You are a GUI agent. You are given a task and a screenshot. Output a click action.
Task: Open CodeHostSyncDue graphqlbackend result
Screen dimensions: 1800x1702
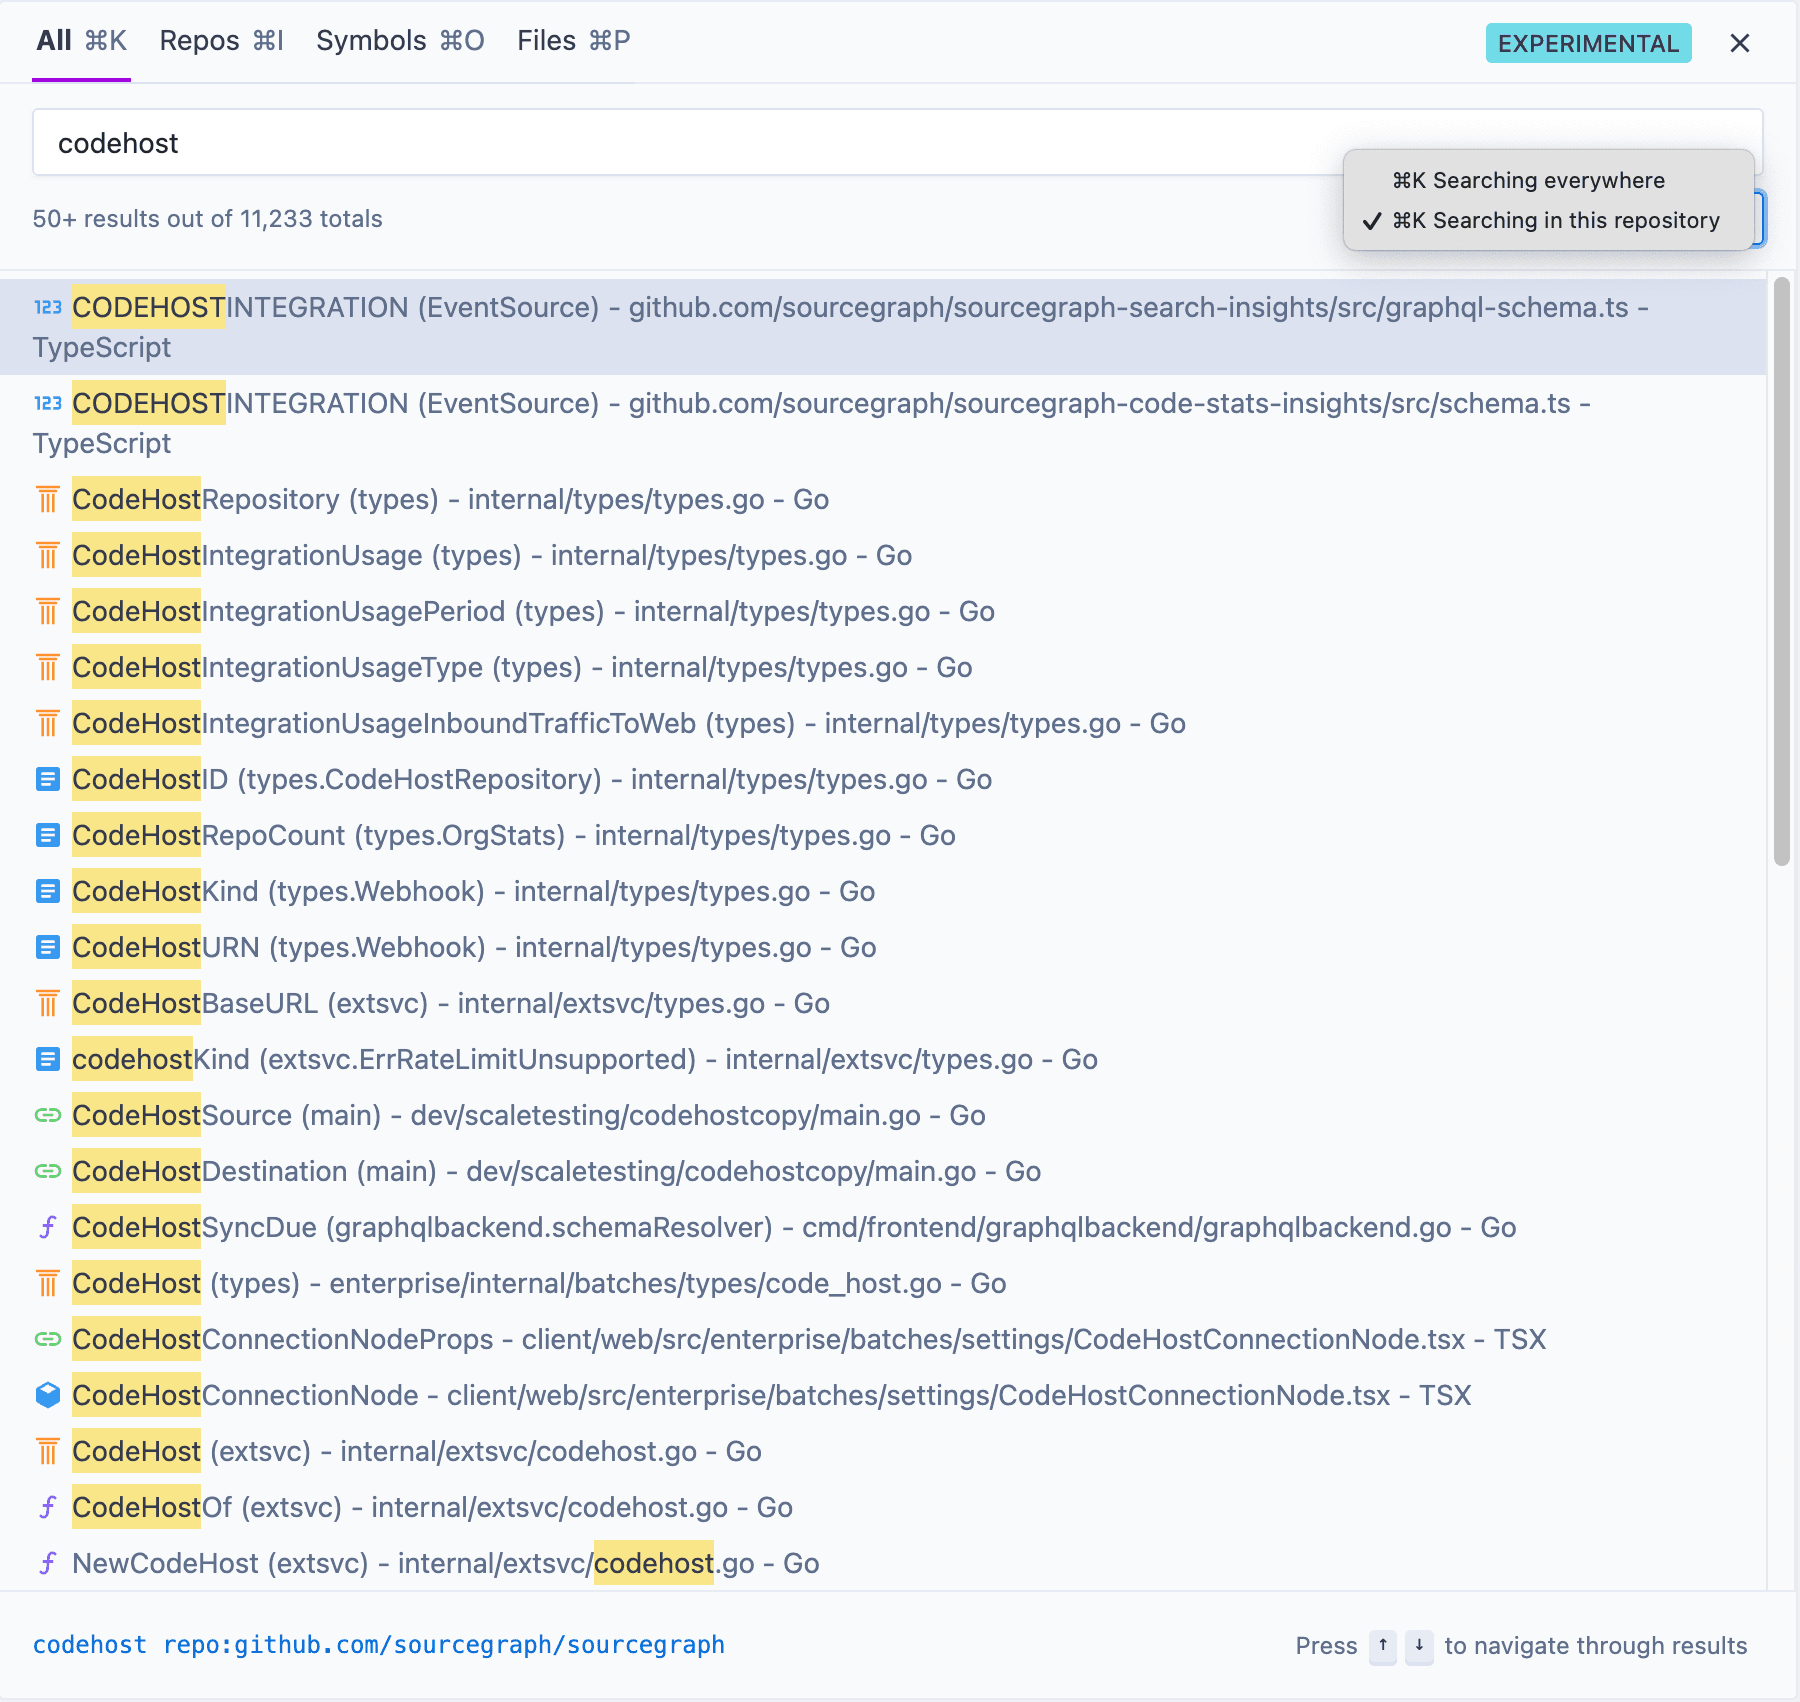(883, 1227)
